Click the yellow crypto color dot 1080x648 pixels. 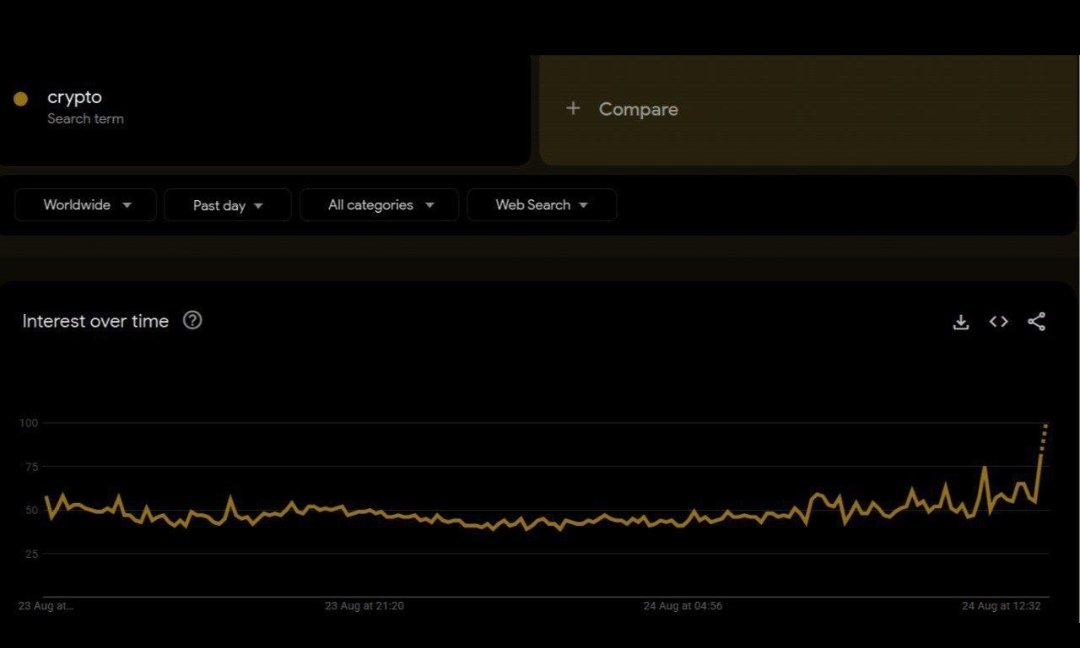21,99
